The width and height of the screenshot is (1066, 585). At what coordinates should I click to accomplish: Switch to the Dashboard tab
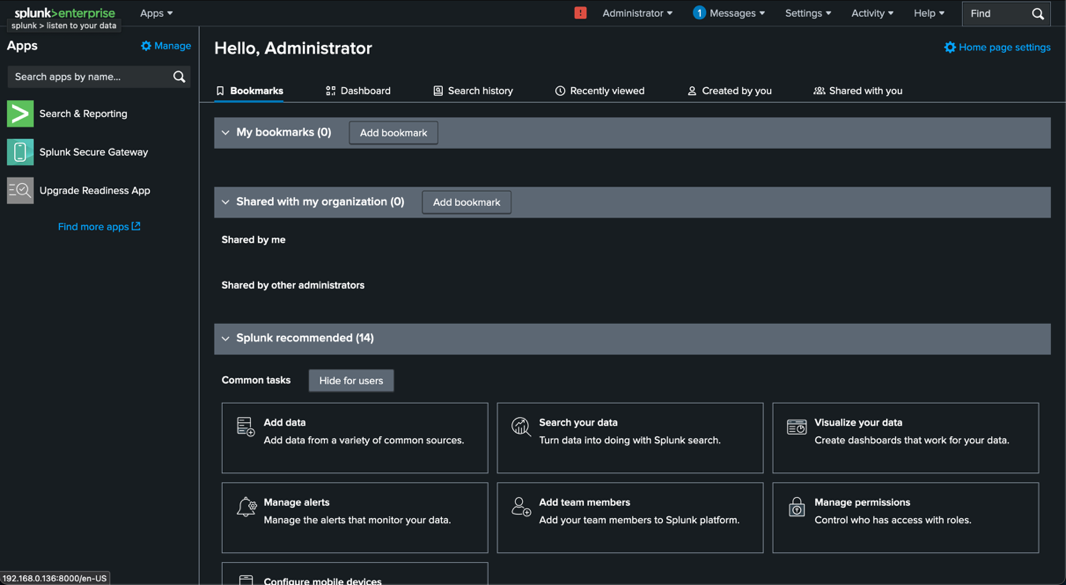(358, 90)
